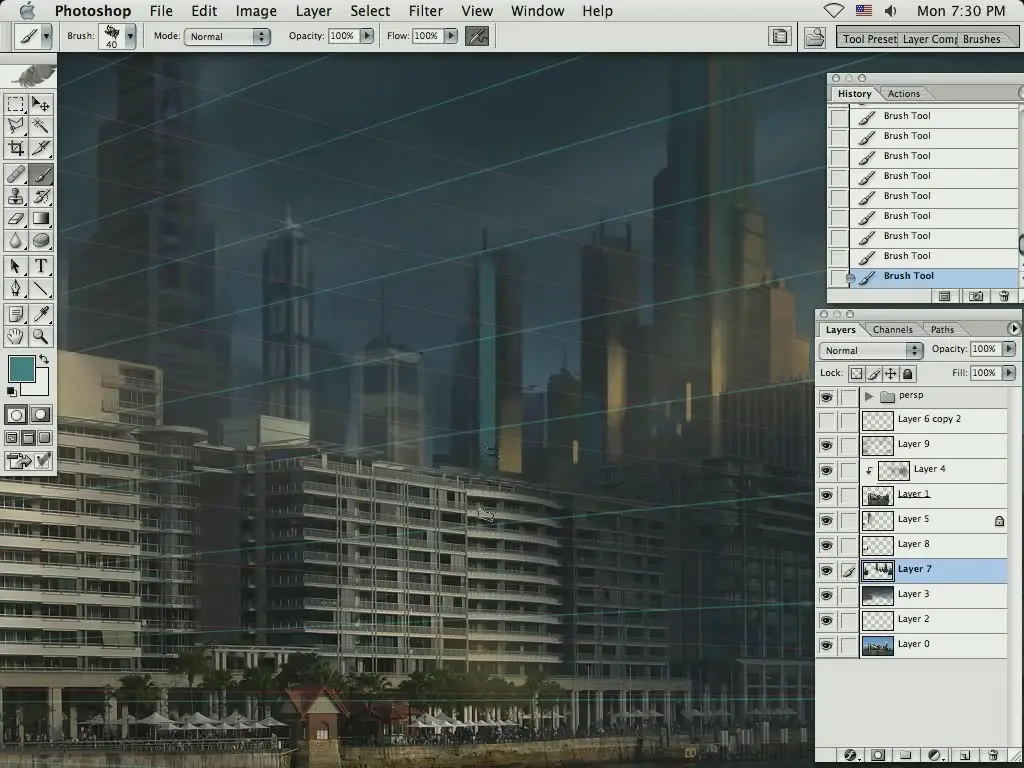Add a layer mask

tap(878, 755)
